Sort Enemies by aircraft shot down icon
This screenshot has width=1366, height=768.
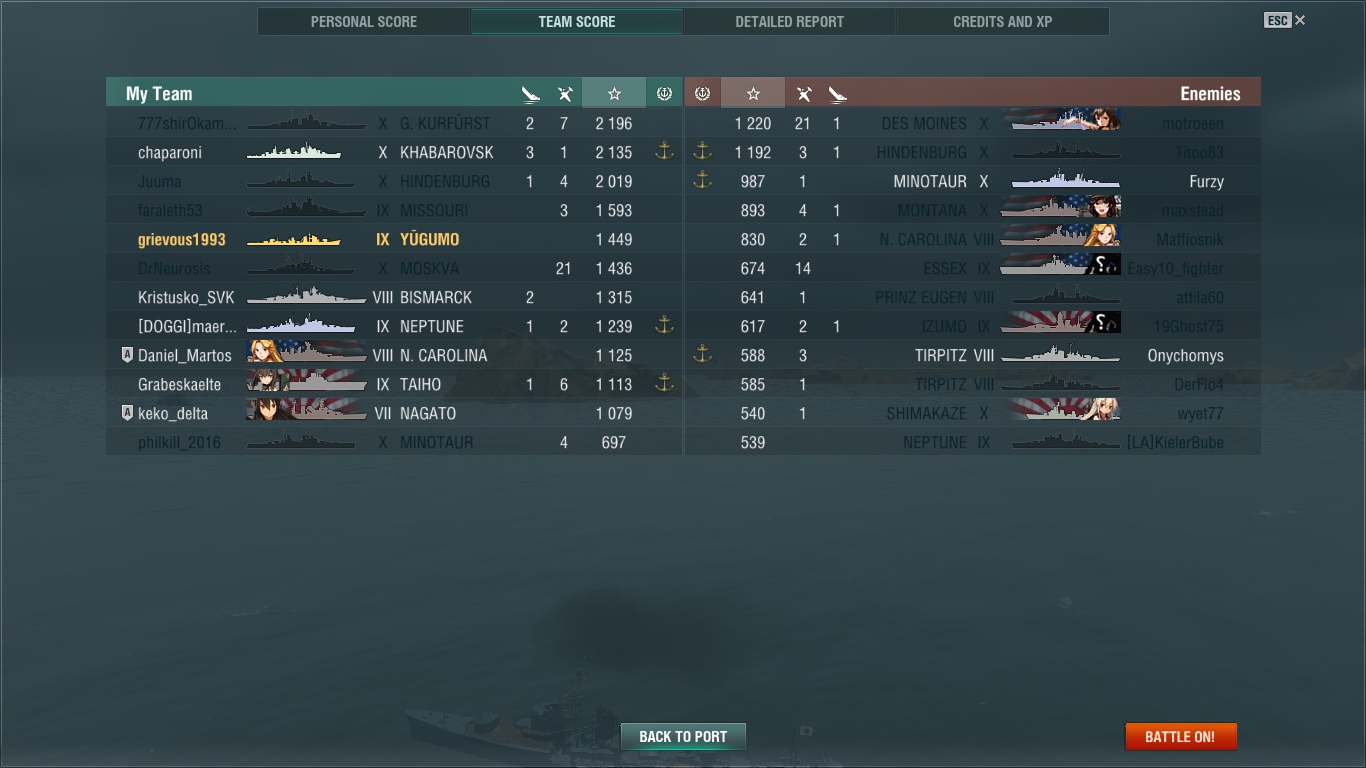click(x=803, y=94)
